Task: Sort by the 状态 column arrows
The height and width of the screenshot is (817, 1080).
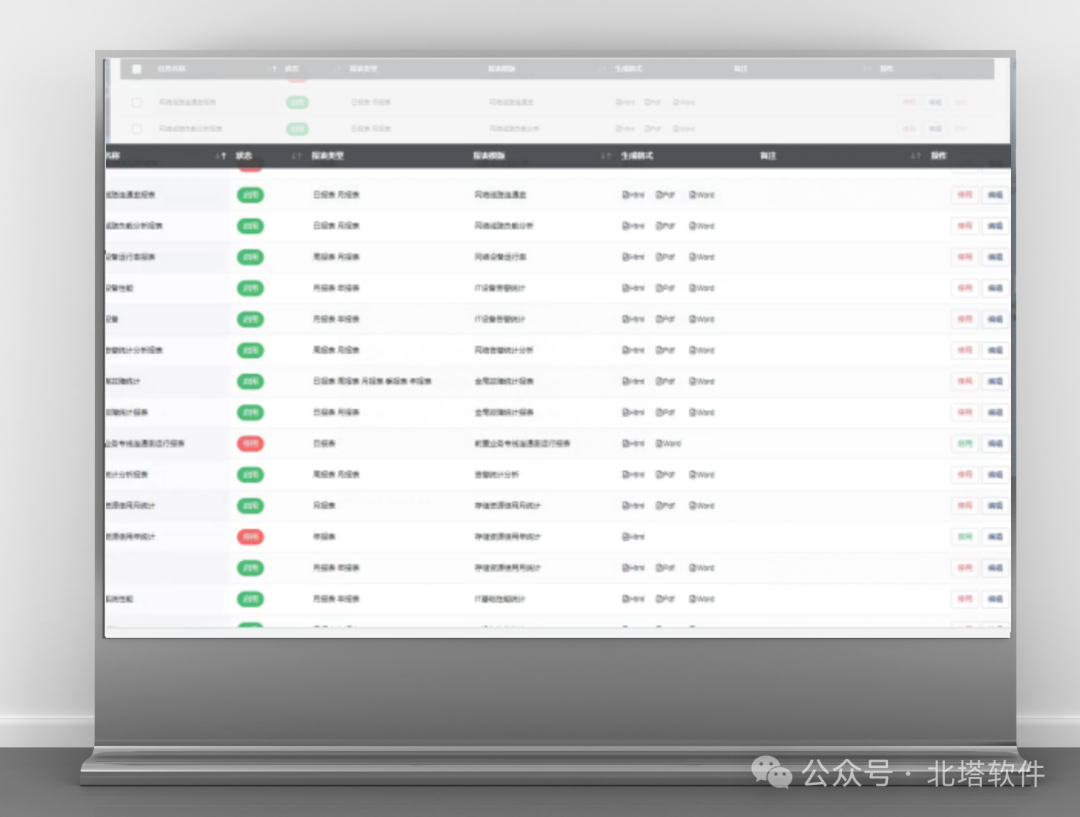Action: pos(296,156)
